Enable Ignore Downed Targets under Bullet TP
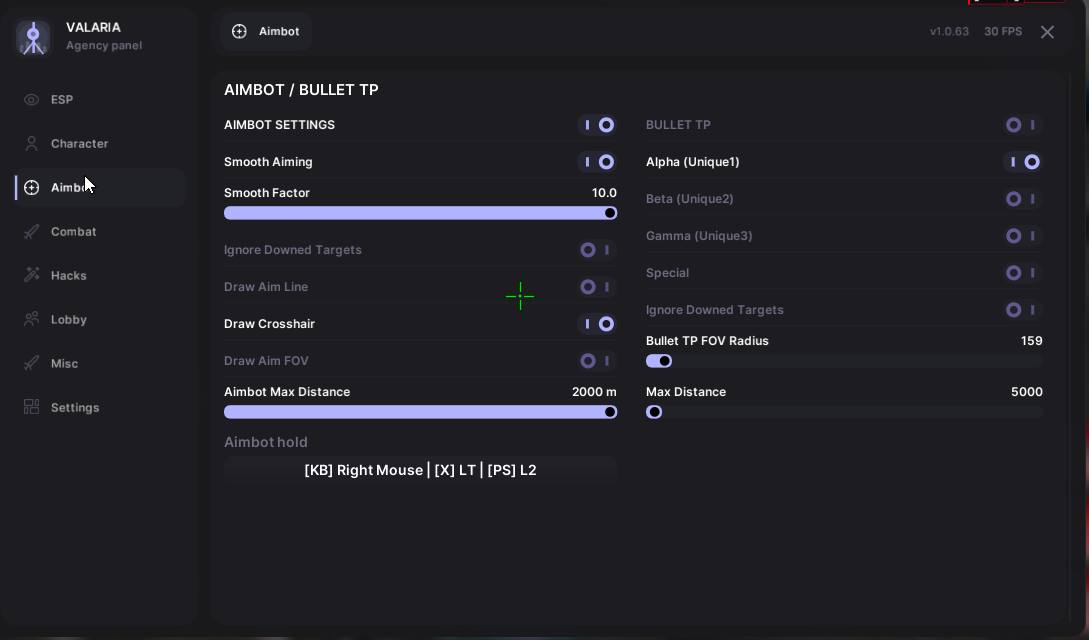This screenshot has width=1089, height=640. [1023, 310]
